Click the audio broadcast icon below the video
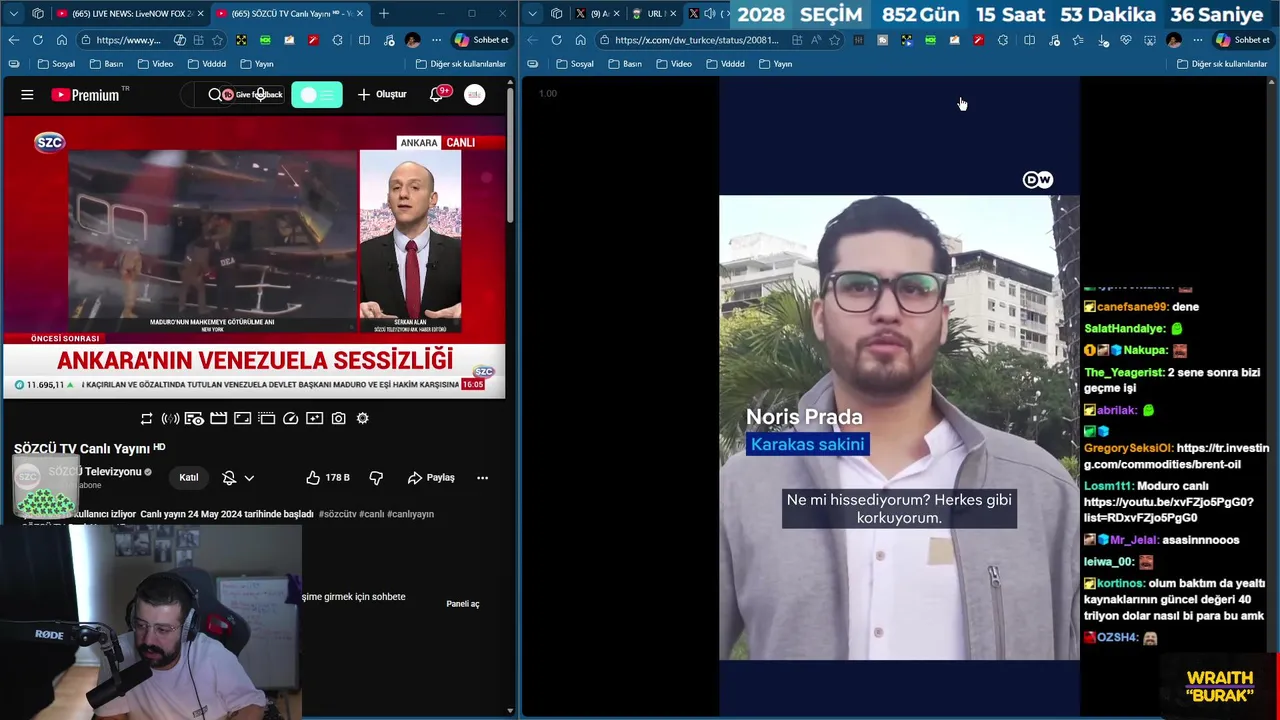 coord(170,418)
